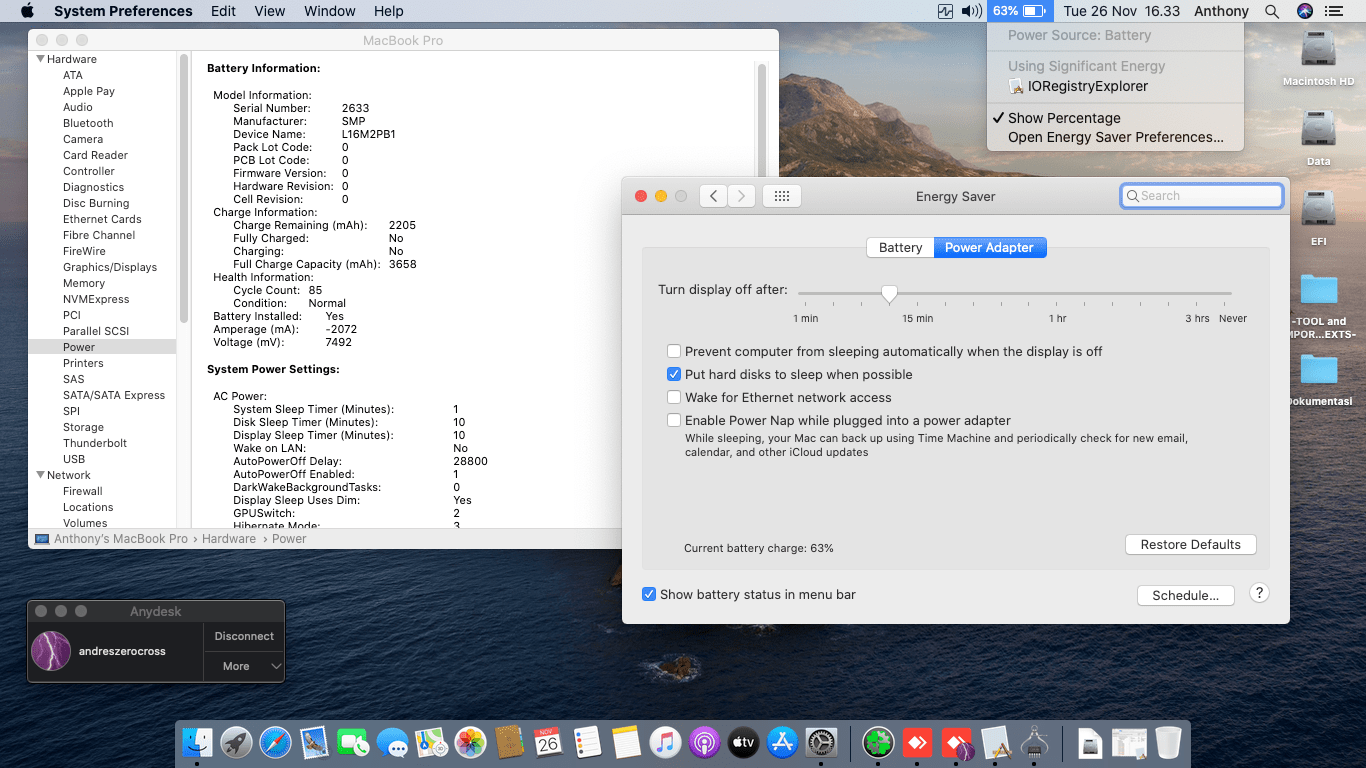Open System Preferences in the Dock
This screenshot has height=768, width=1366.
point(821,742)
